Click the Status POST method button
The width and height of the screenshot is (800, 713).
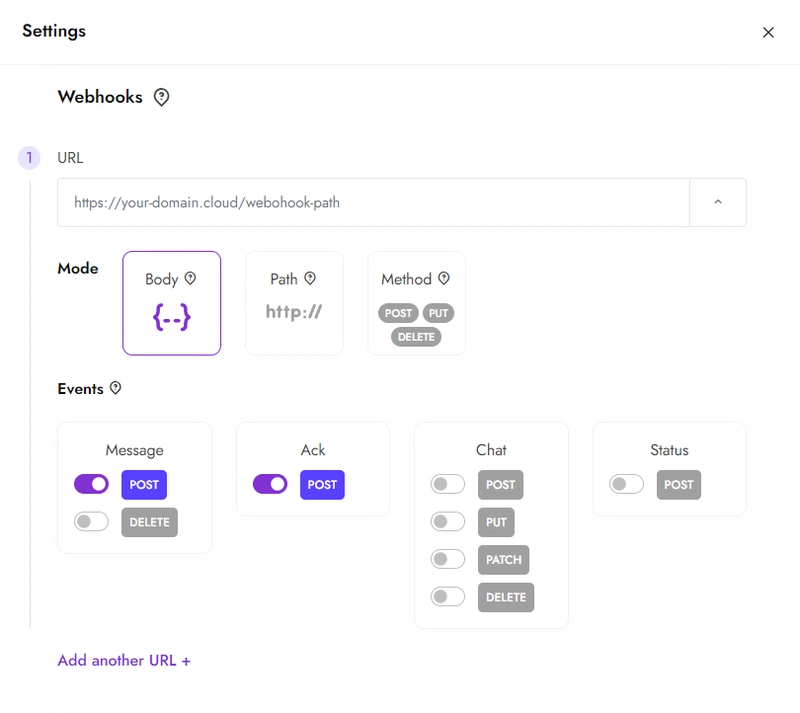tap(679, 485)
